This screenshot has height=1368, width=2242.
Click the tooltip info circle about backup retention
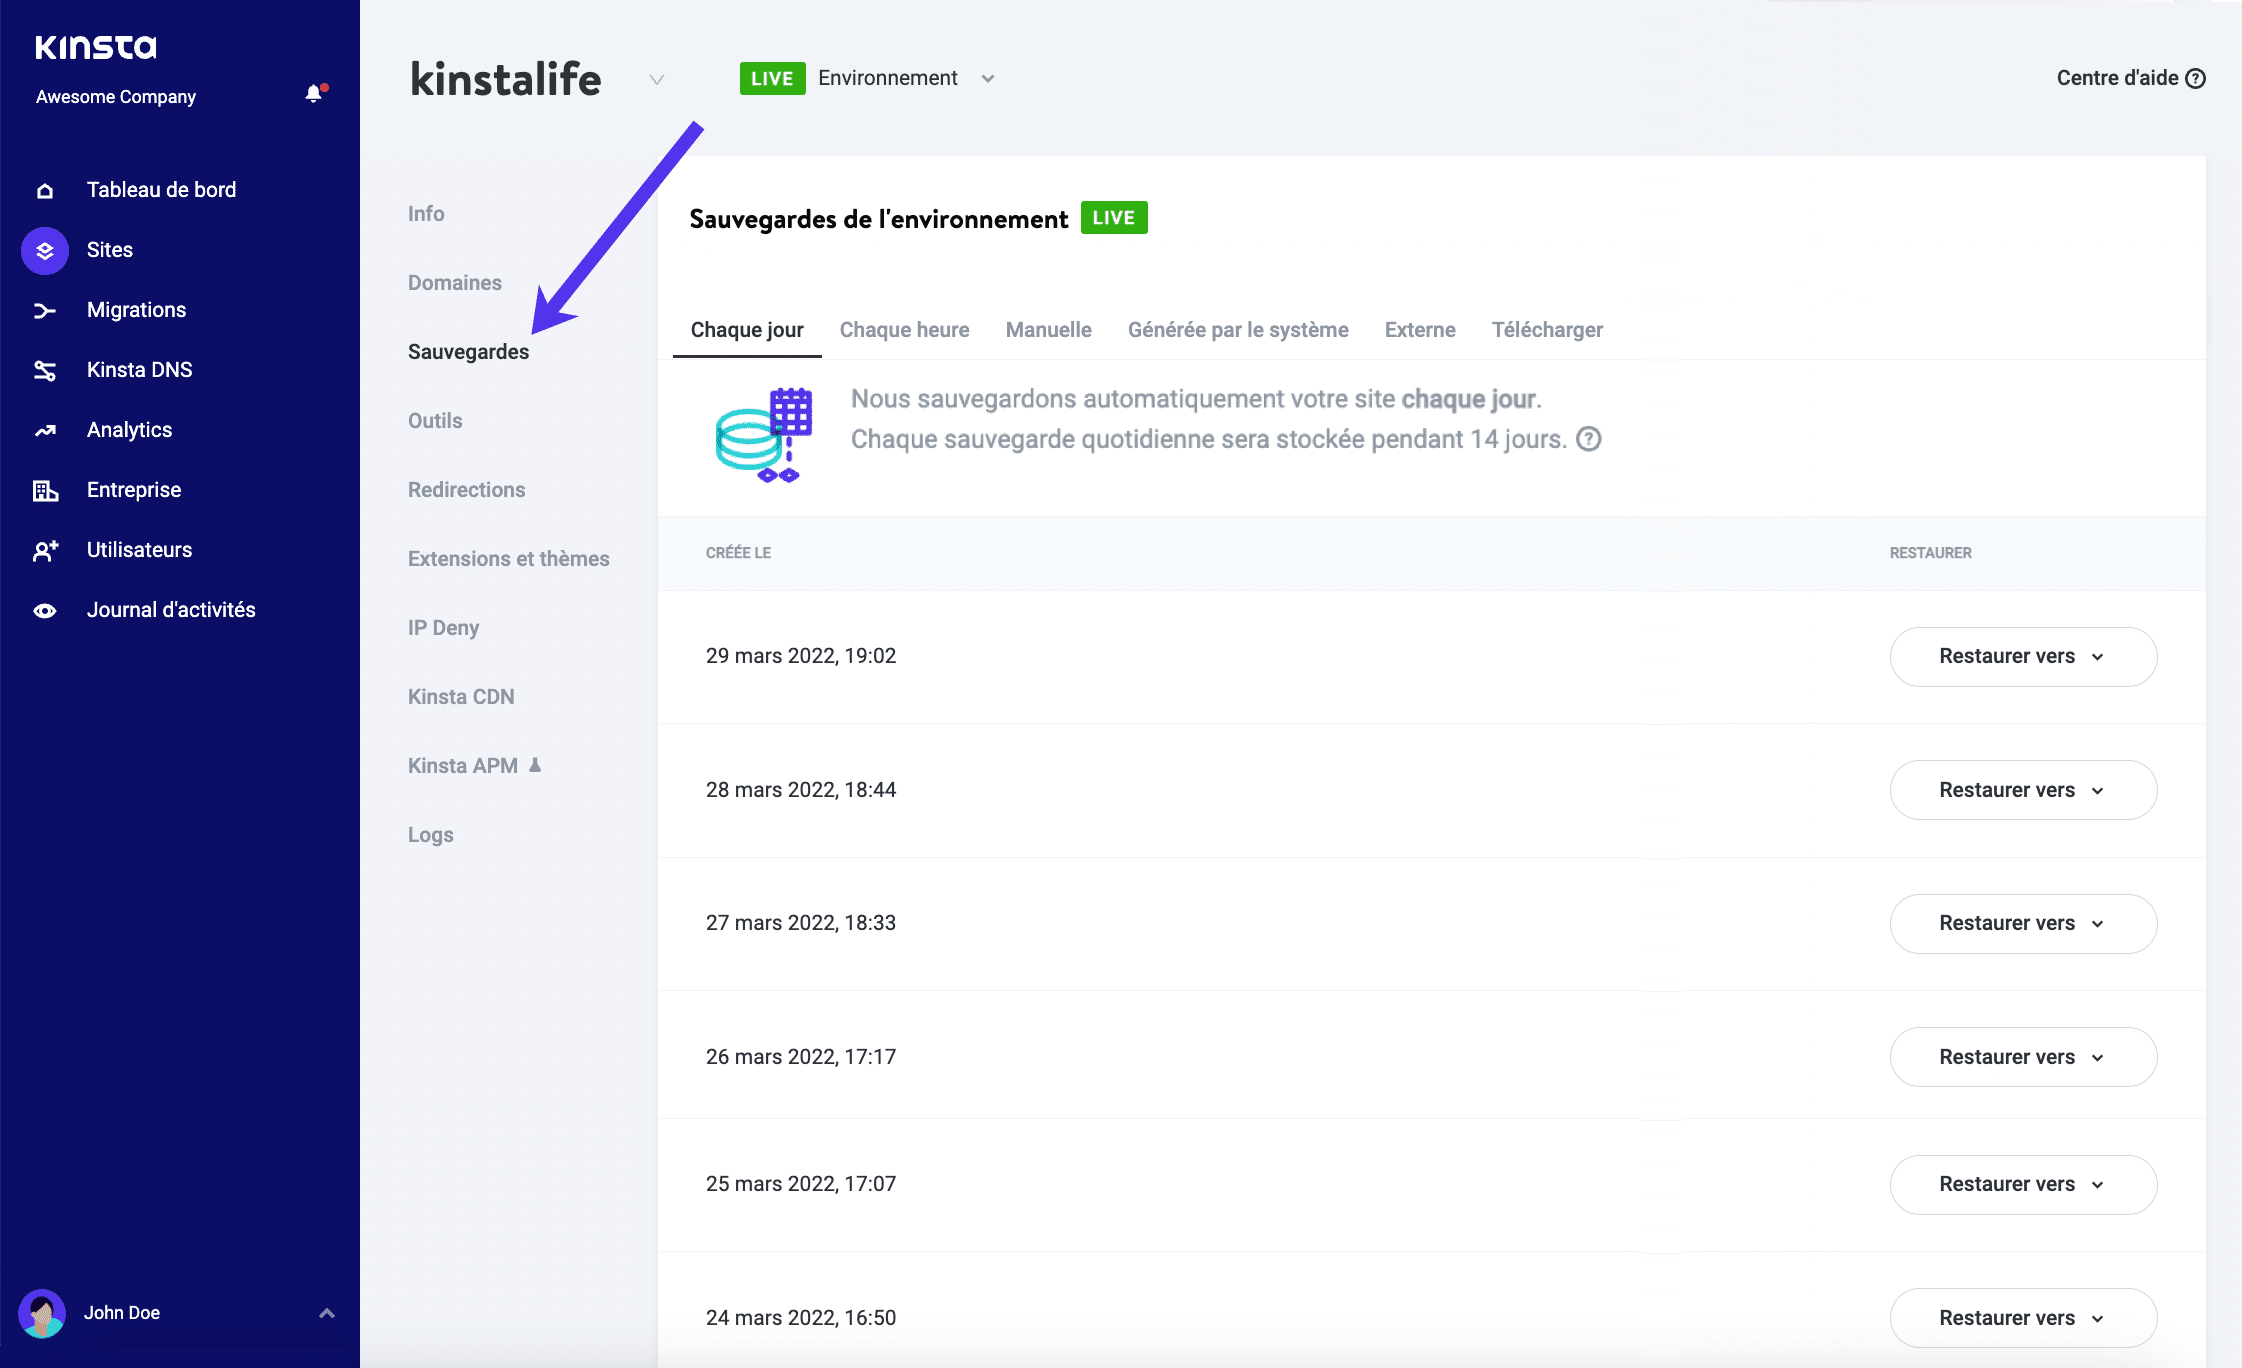coord(1588,439)
